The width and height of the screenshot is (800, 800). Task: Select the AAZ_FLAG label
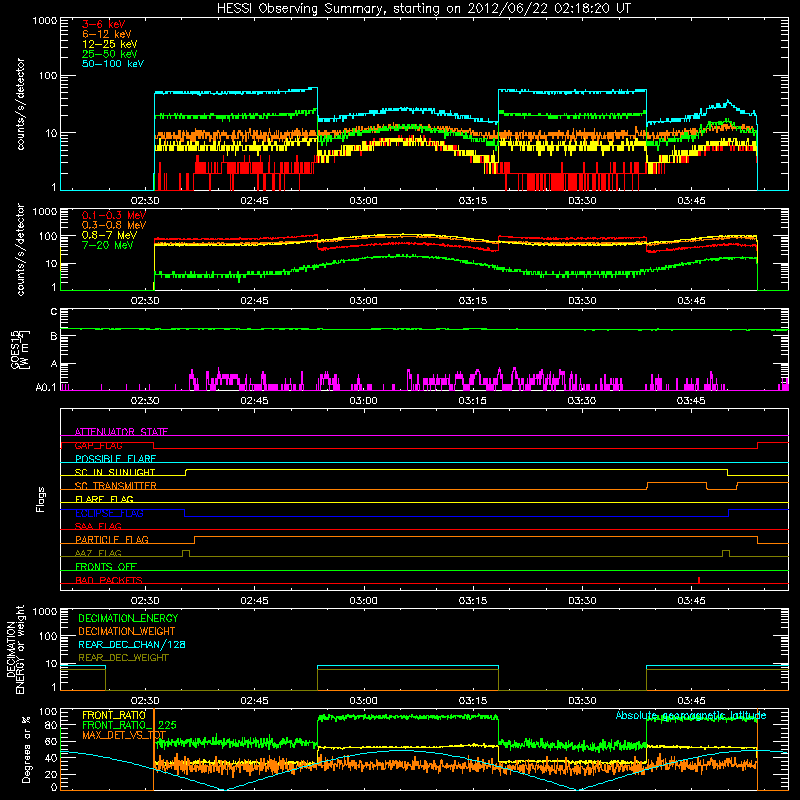tap(98, 553)
